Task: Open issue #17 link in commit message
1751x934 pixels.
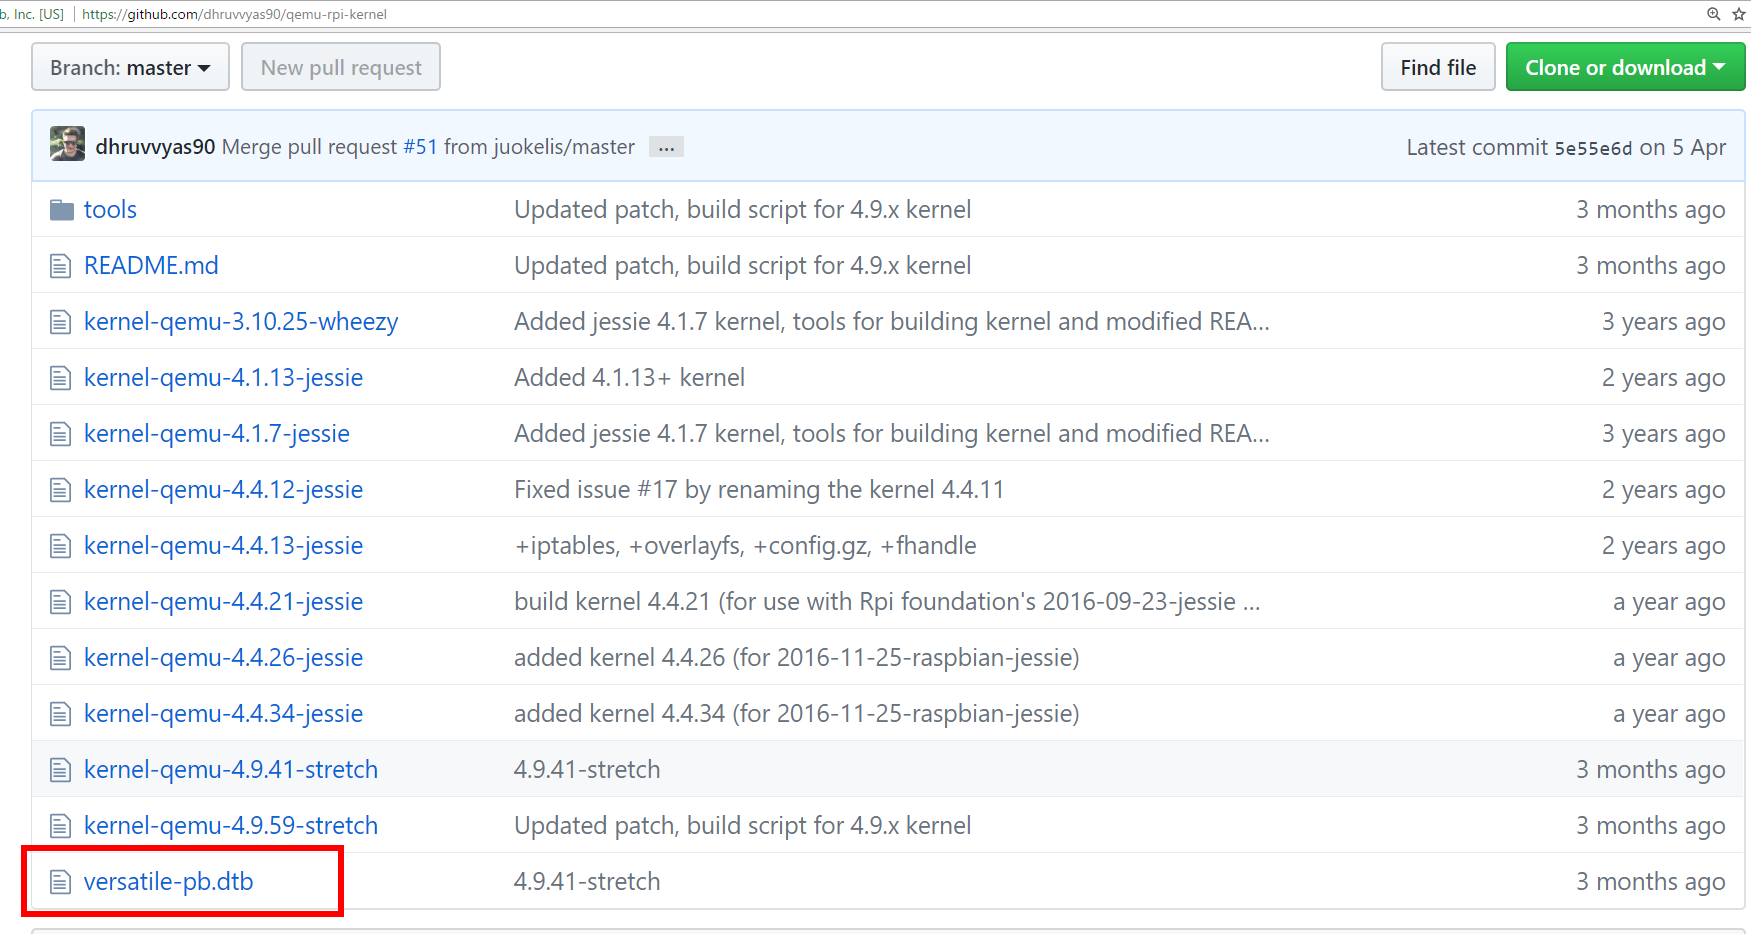Action: coord(657,489)
